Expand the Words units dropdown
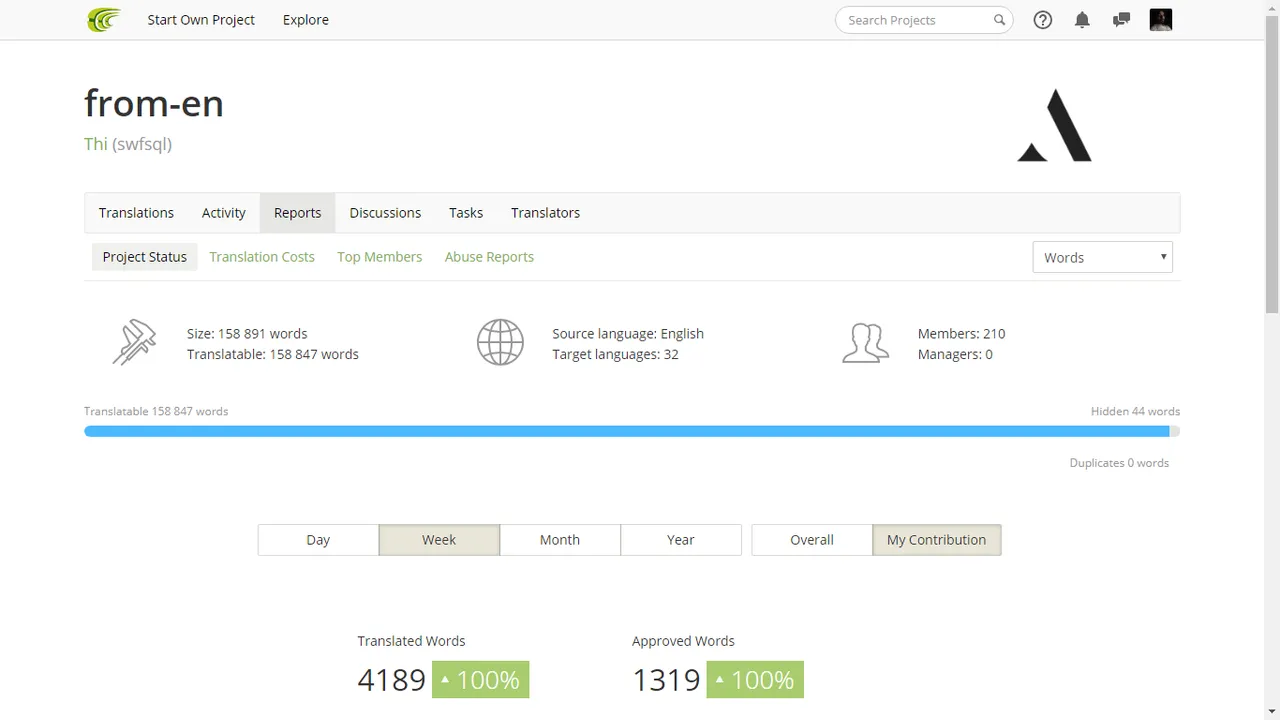The width and height of the screenshot is (1280, 720). (1102, 257)
